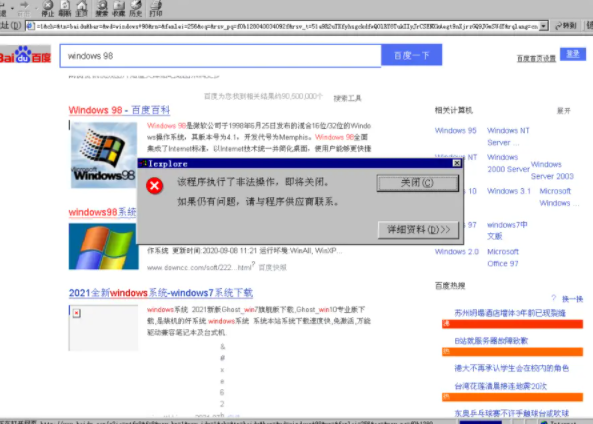
Task: Click the 百度一下 search button
Action: (411, 55)
